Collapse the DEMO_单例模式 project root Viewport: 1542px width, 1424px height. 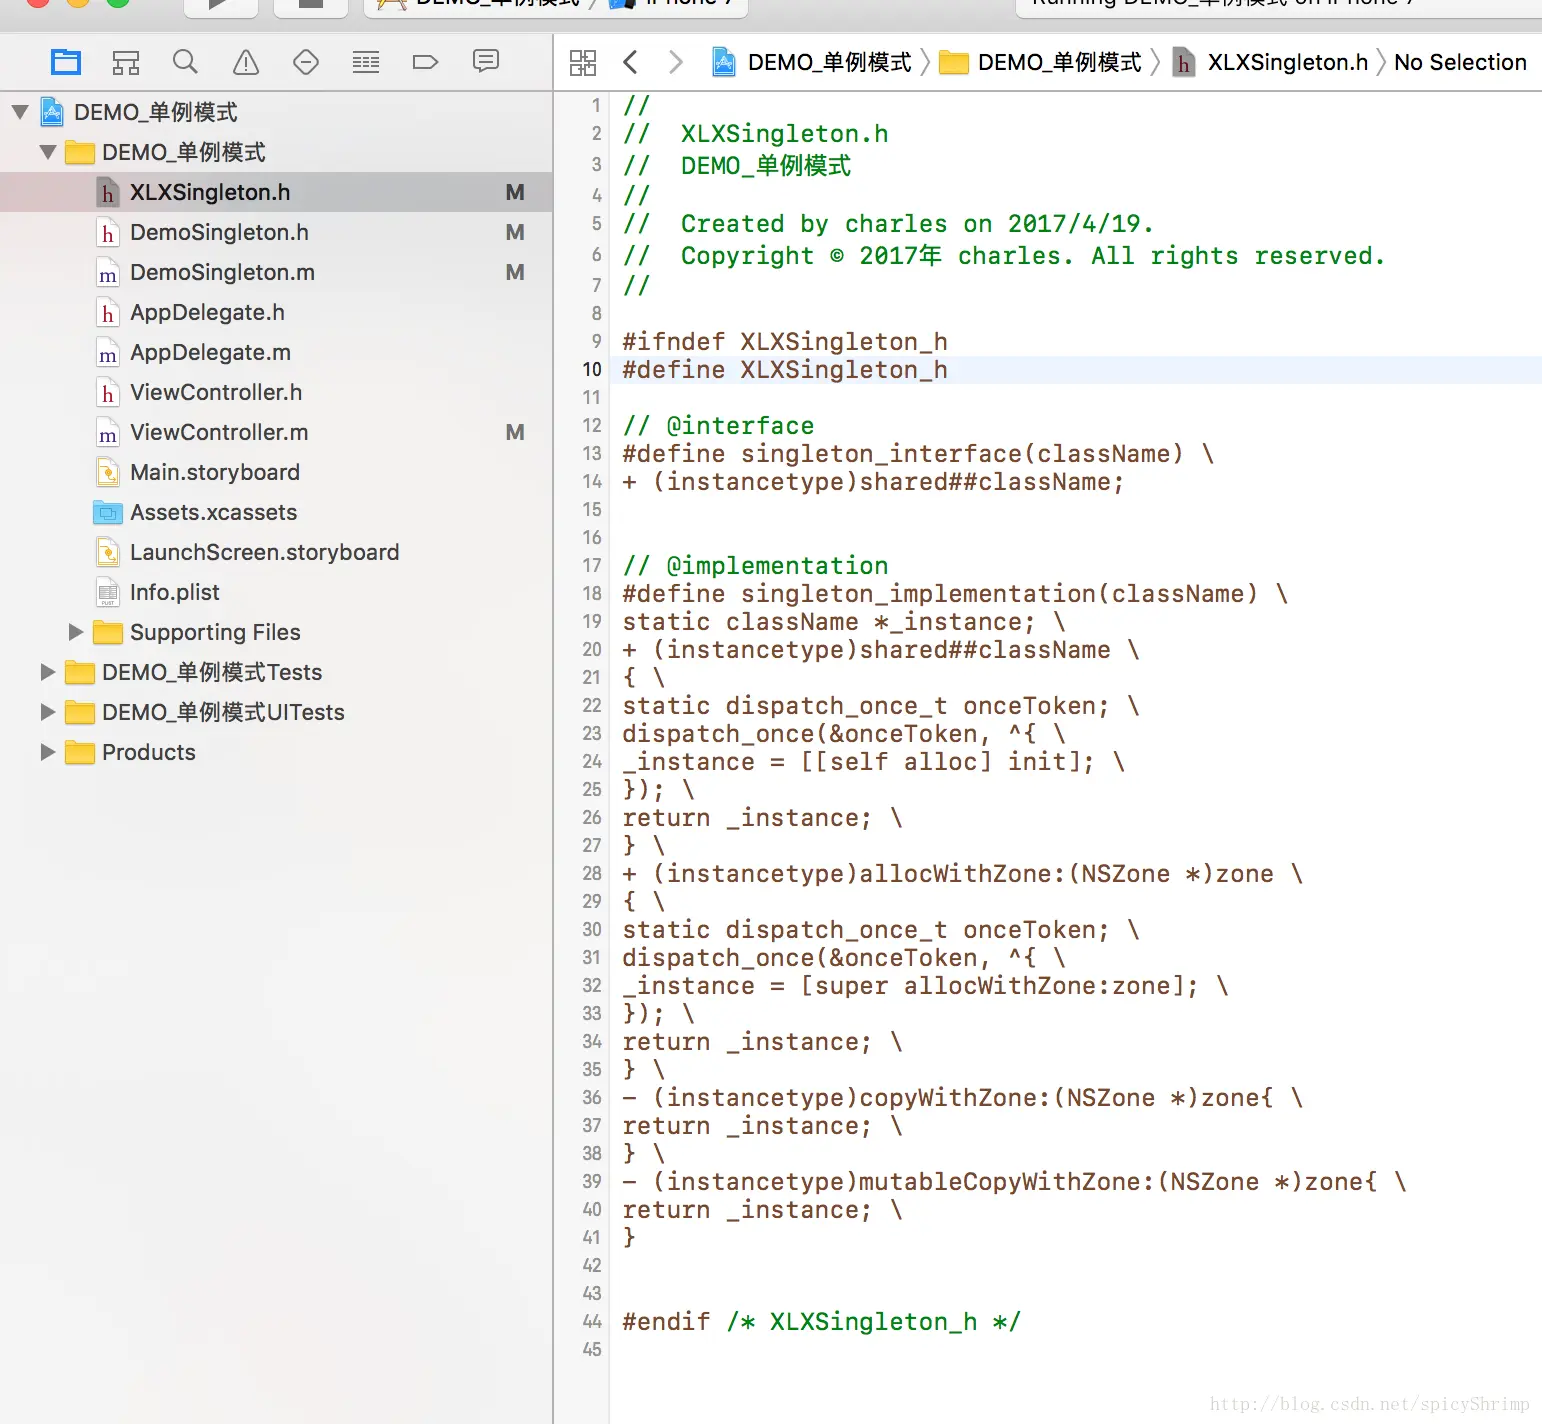pos(20,112)
